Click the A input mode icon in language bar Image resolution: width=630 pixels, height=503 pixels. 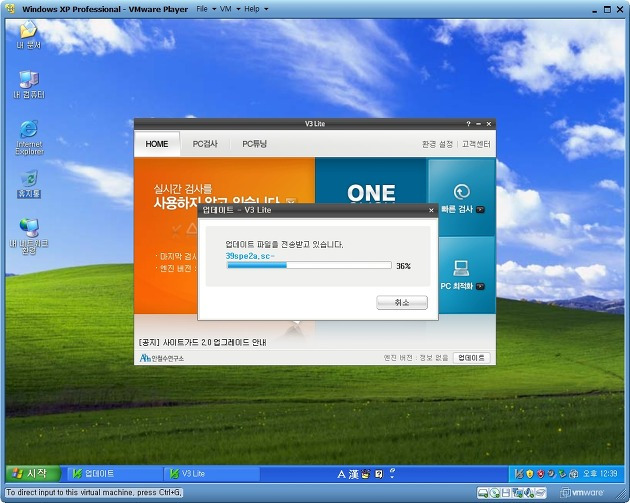[341, 474]
